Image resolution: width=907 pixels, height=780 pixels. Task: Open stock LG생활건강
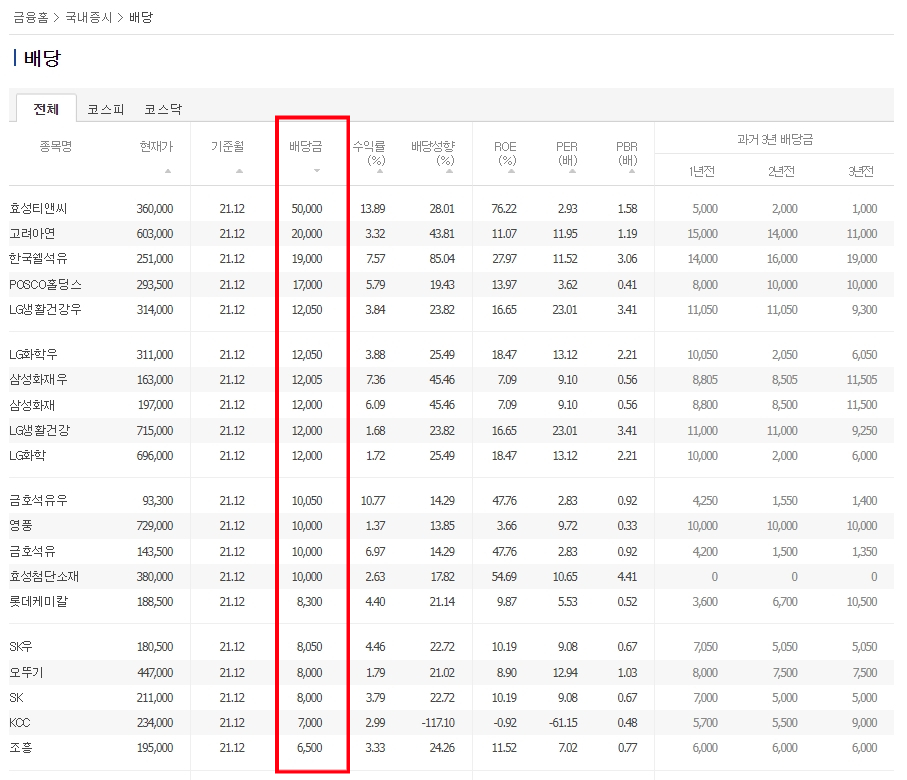pos(39,431)
